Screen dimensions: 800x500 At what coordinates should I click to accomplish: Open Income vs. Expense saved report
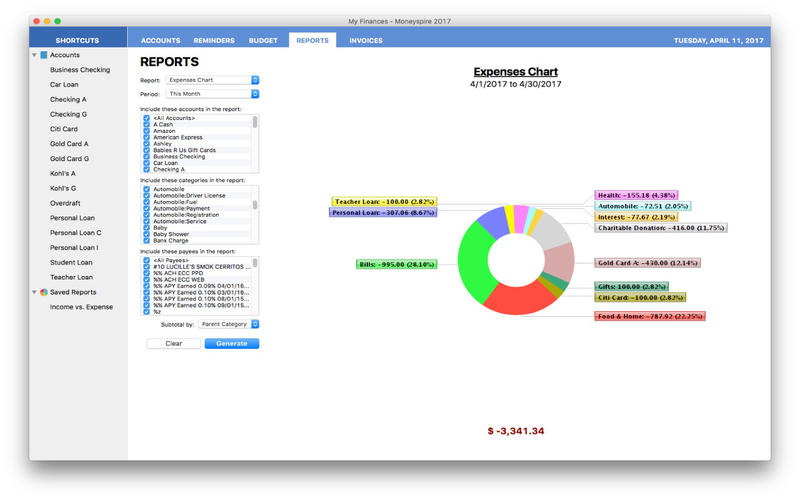tap(81, 307)
